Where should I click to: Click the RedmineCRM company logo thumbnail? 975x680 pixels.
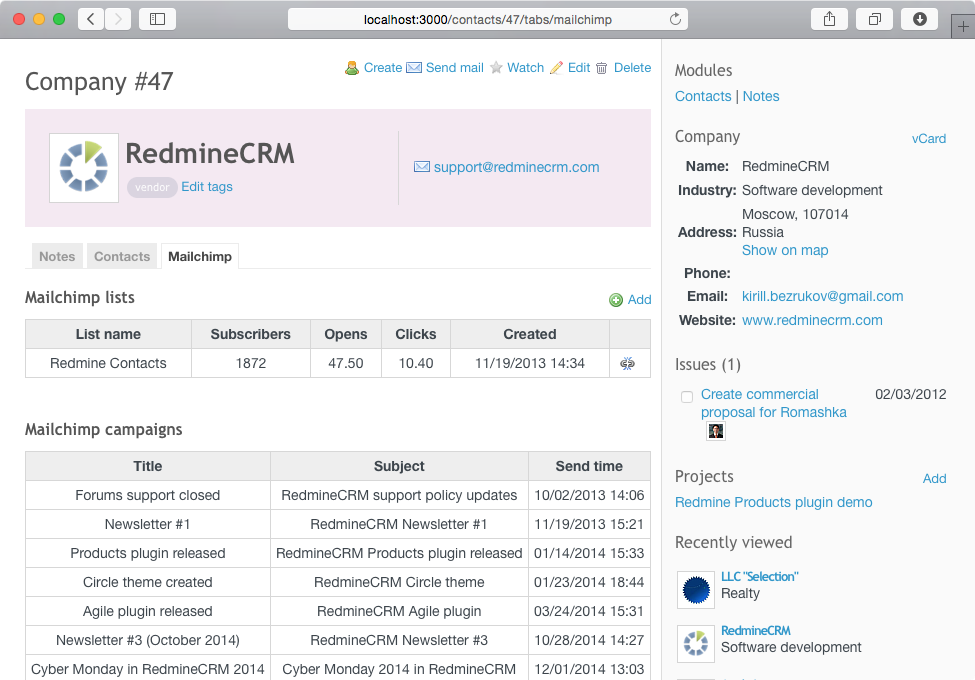pyautogui.click(x=84, y=168)
